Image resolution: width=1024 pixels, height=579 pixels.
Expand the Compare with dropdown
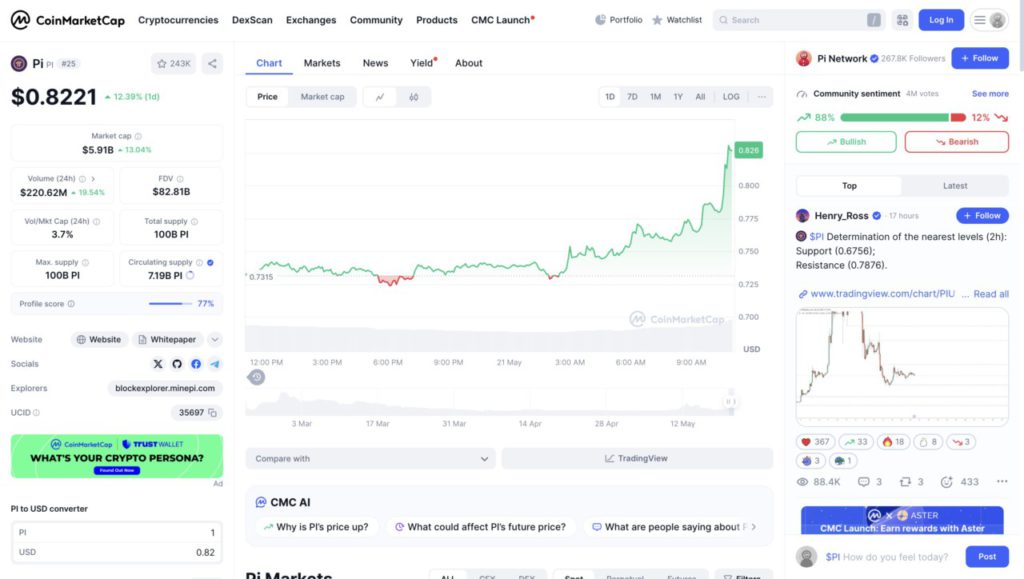[370, 459]
